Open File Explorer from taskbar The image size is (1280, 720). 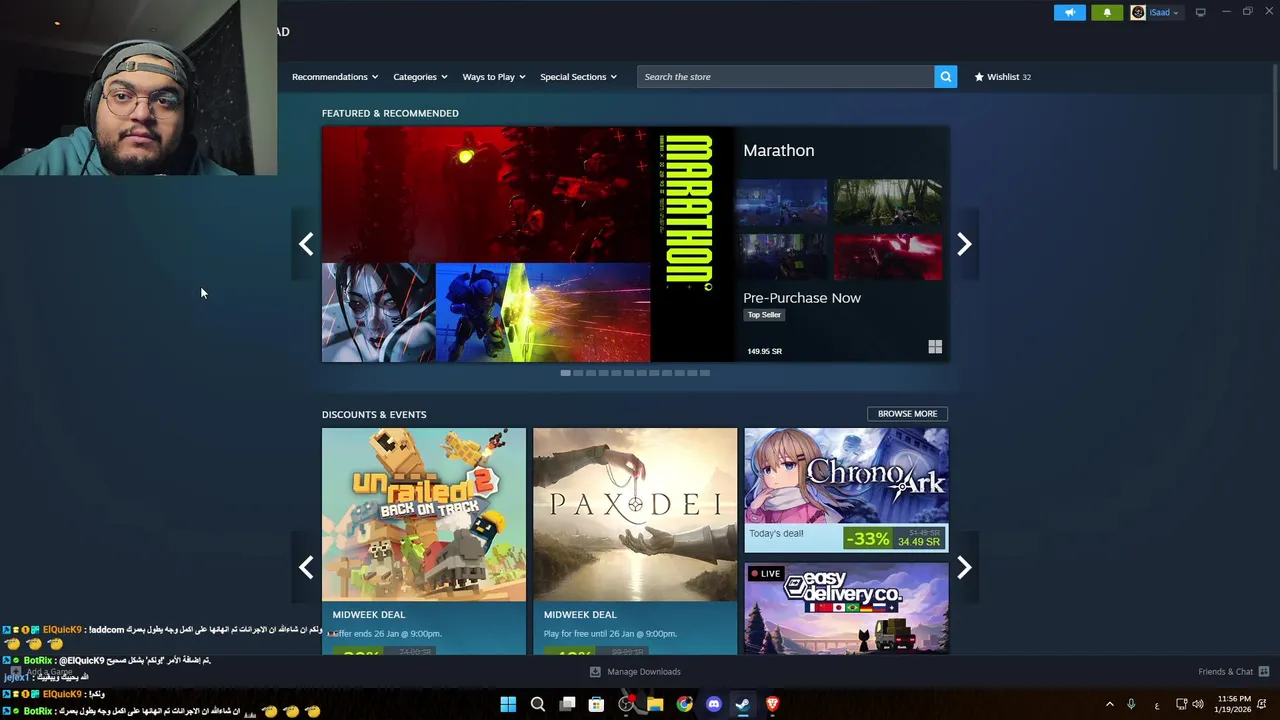click(x=655, y=704)
